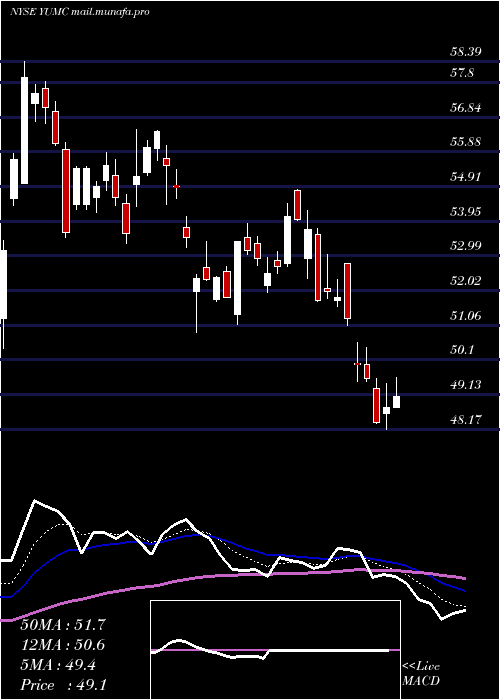Click the tallest white candlestick near the 57.8 level
The image size is (500, 700).
(x=24, y=130)
